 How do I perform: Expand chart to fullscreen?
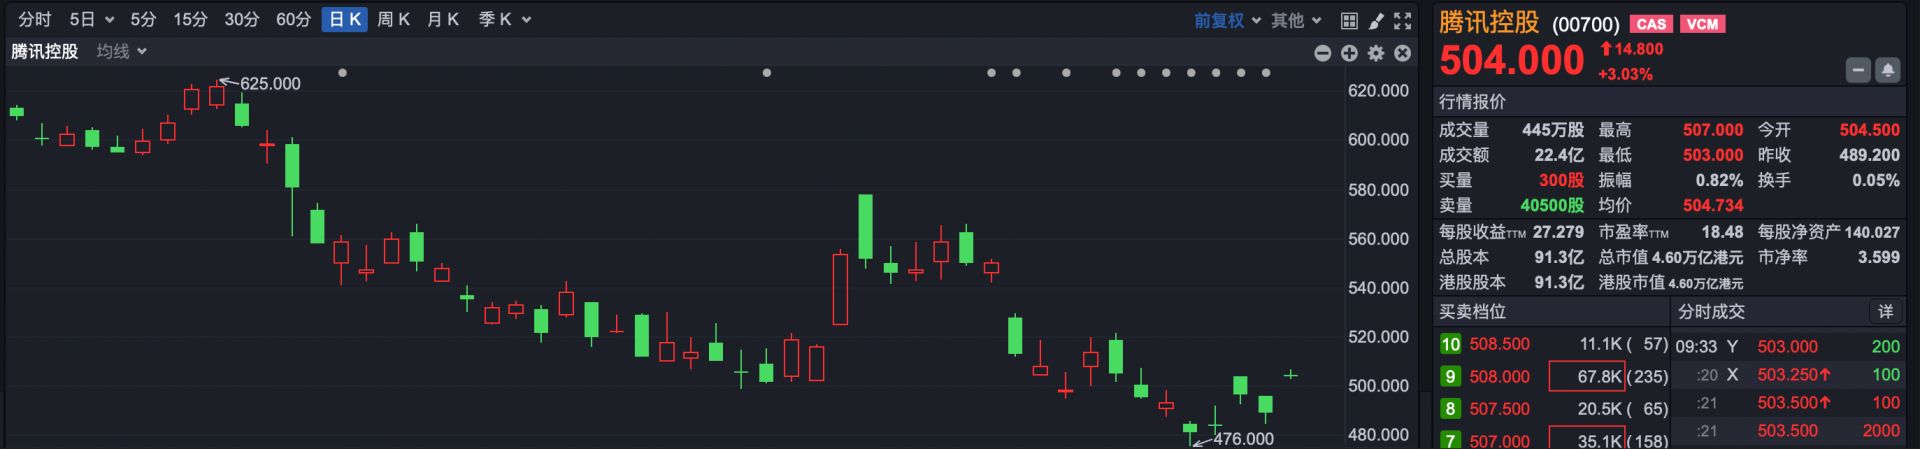point(1403,20)
